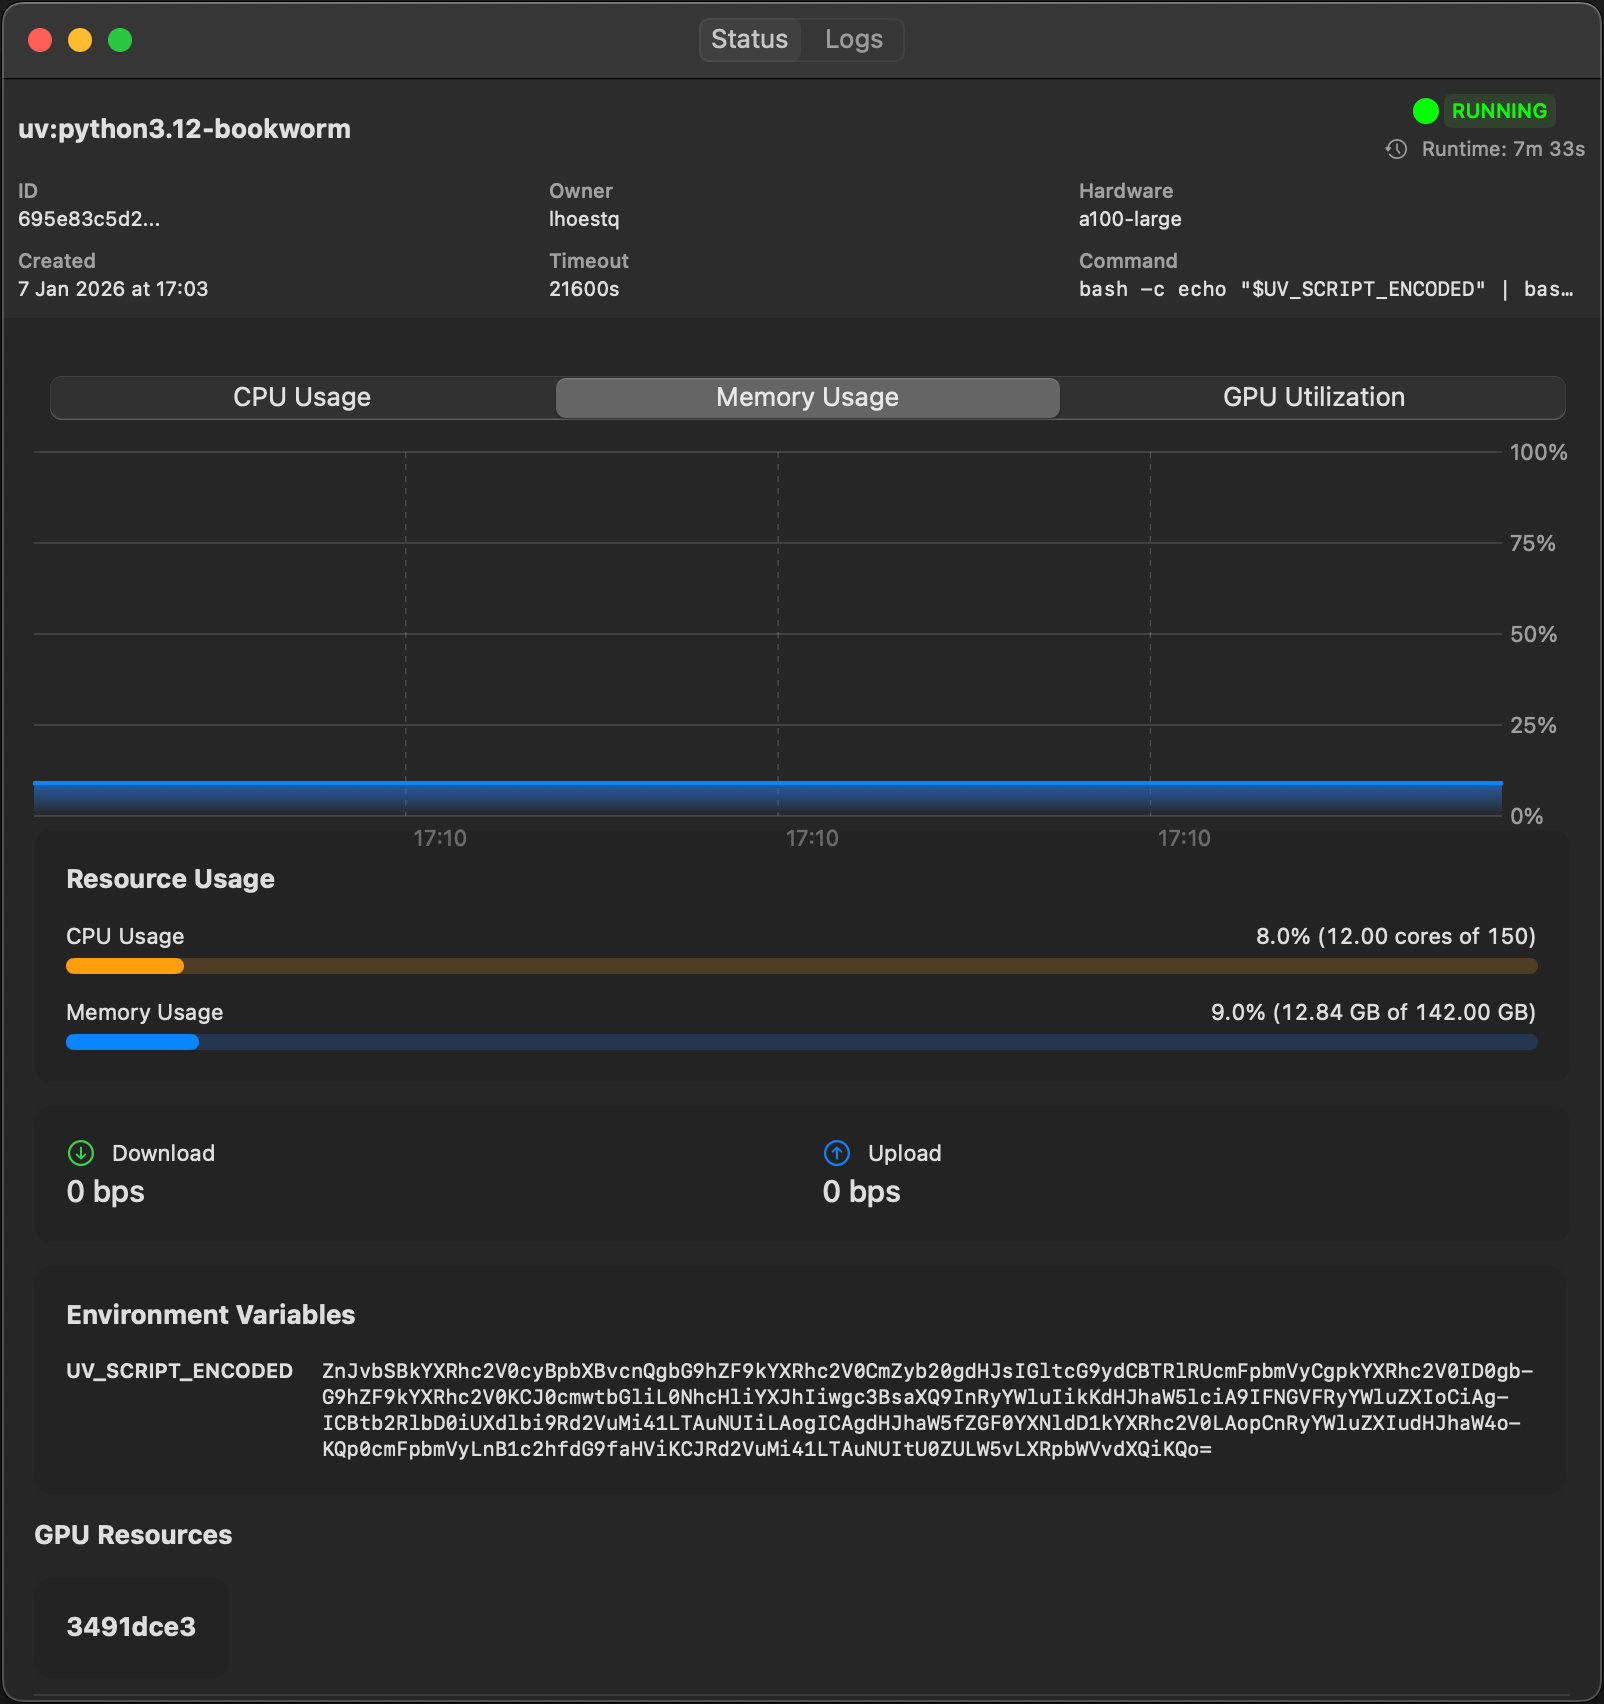The width and height of the screenshot is (1604, 1704).
Task: Click the uv:python3.12-bookworm job title
Action: click(185, 129)
